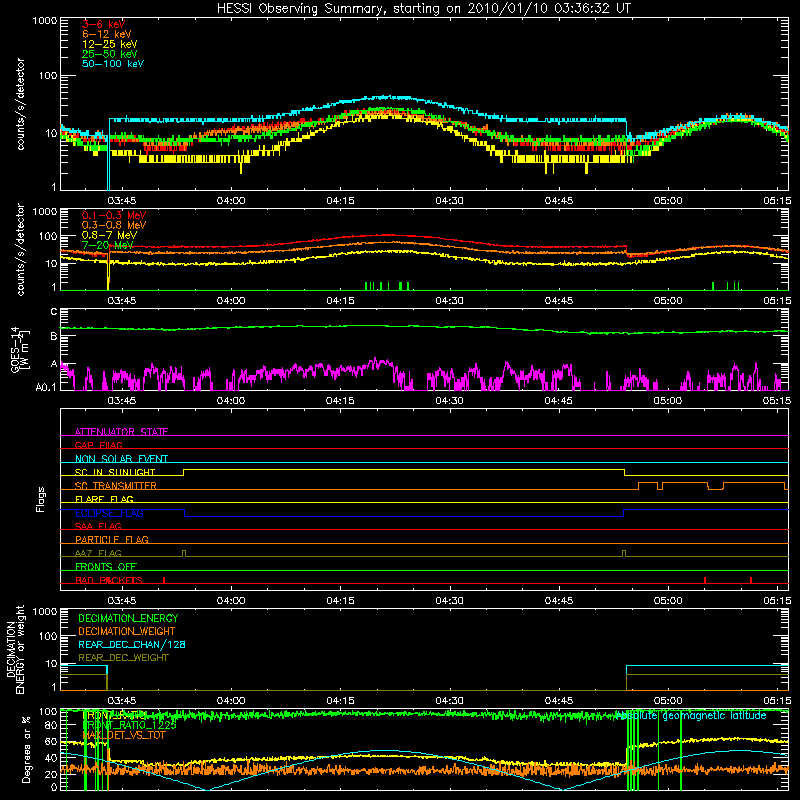Click the 0.1-0.3 MeV legend entry
Screen dimensions: 800x800
tap(114, 215)
